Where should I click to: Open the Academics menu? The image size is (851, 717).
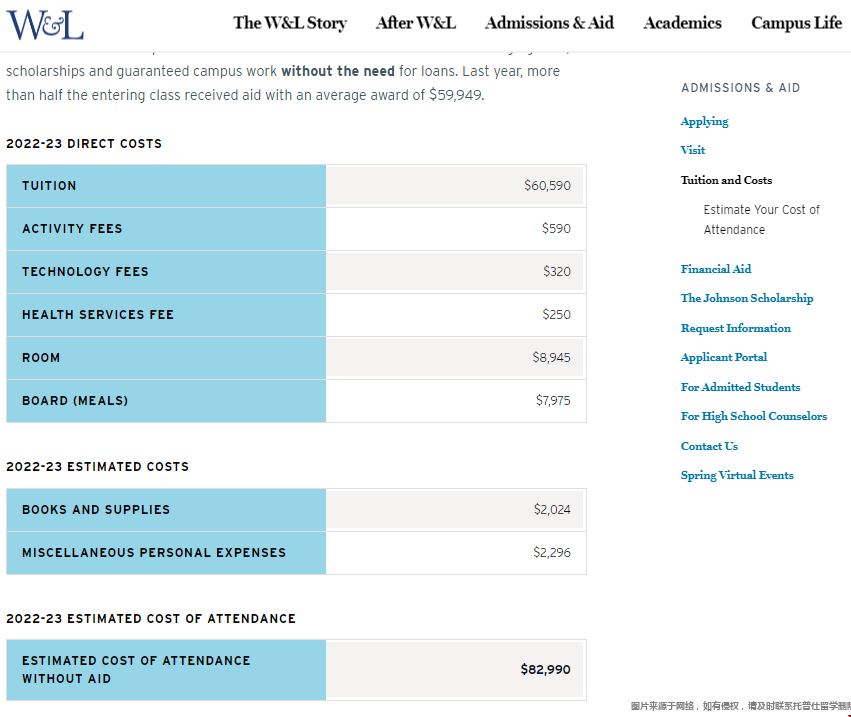point(682,23)
